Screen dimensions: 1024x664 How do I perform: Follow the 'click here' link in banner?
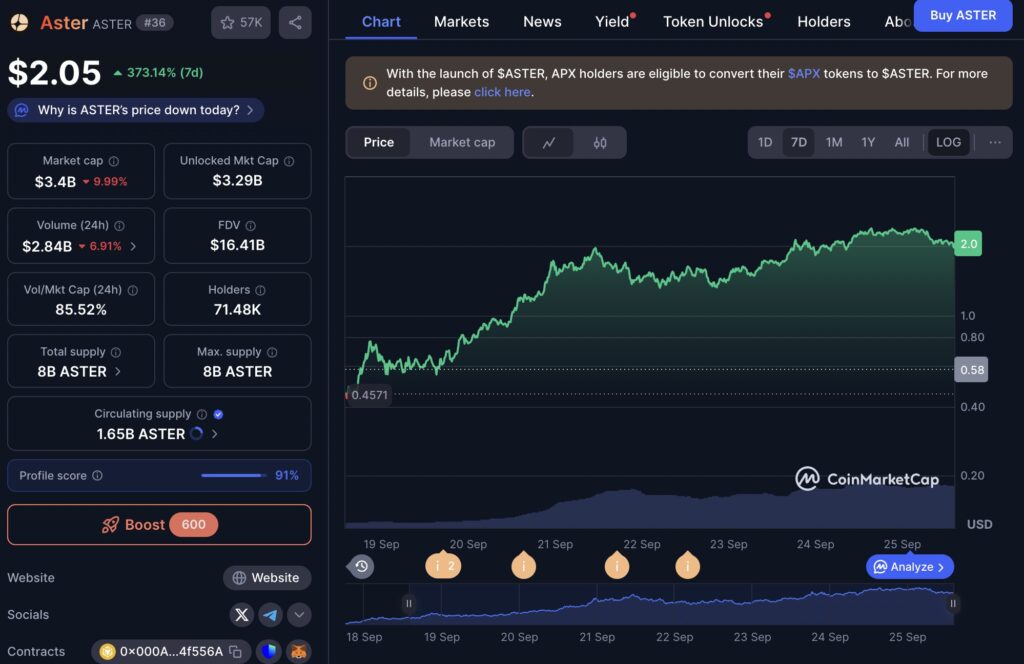tap(502, 92)
